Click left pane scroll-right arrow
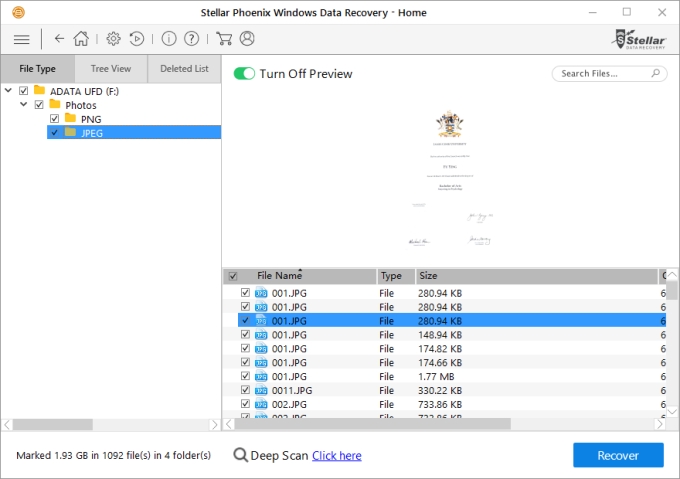 214,424
